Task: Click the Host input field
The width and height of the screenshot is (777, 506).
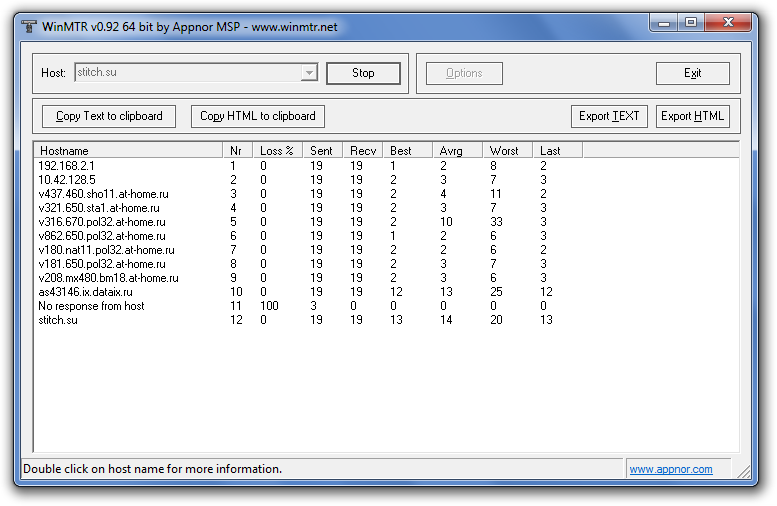Action: pyautogui.click(x=185, y=73)
